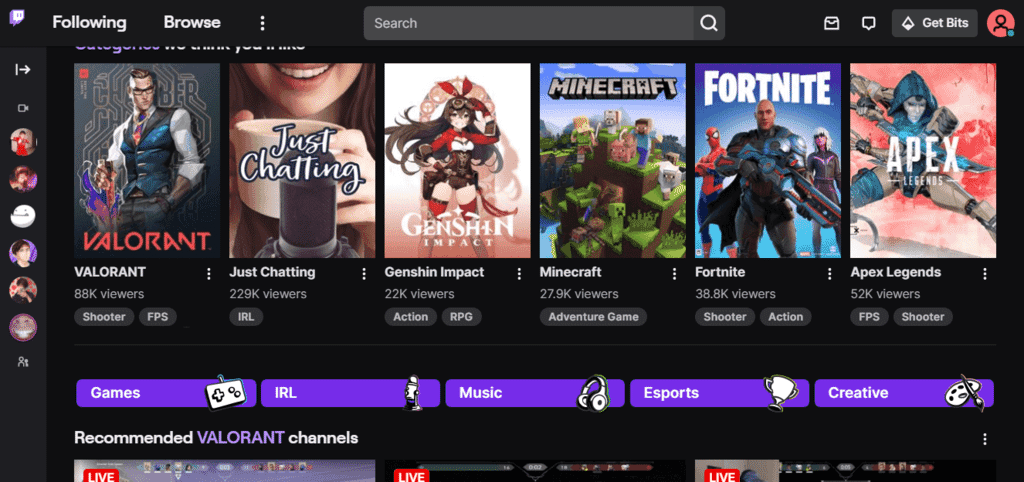Open the Minecraft category cover art
The height and width of the screenshot is (482, 1024).
coord(613,161)
